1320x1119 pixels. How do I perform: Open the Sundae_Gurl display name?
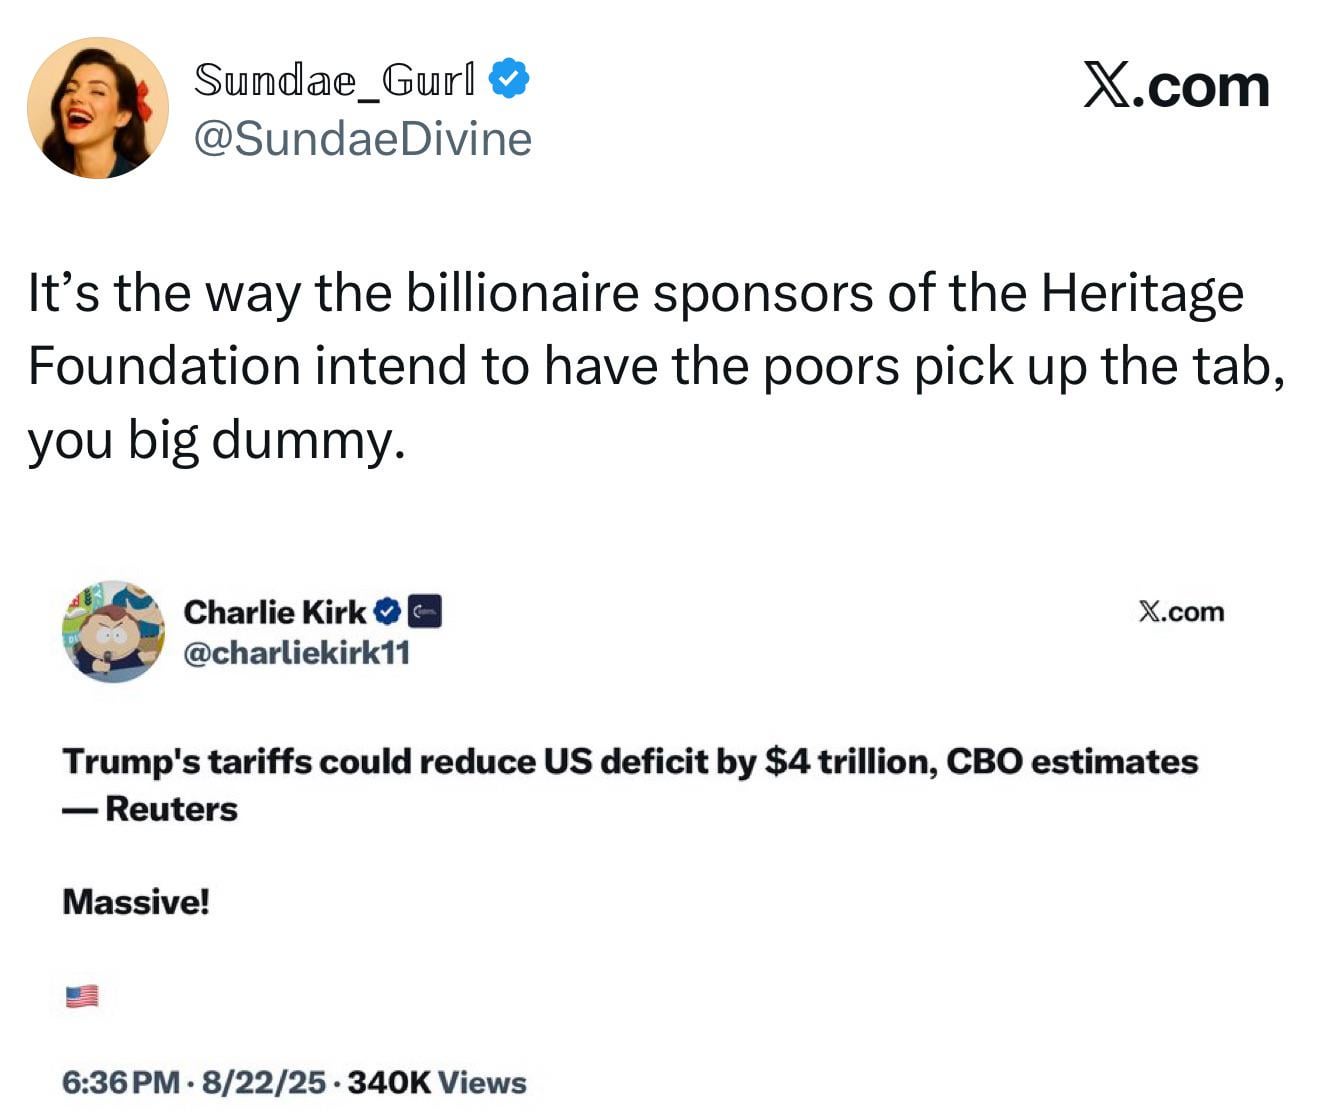(335, 80)
